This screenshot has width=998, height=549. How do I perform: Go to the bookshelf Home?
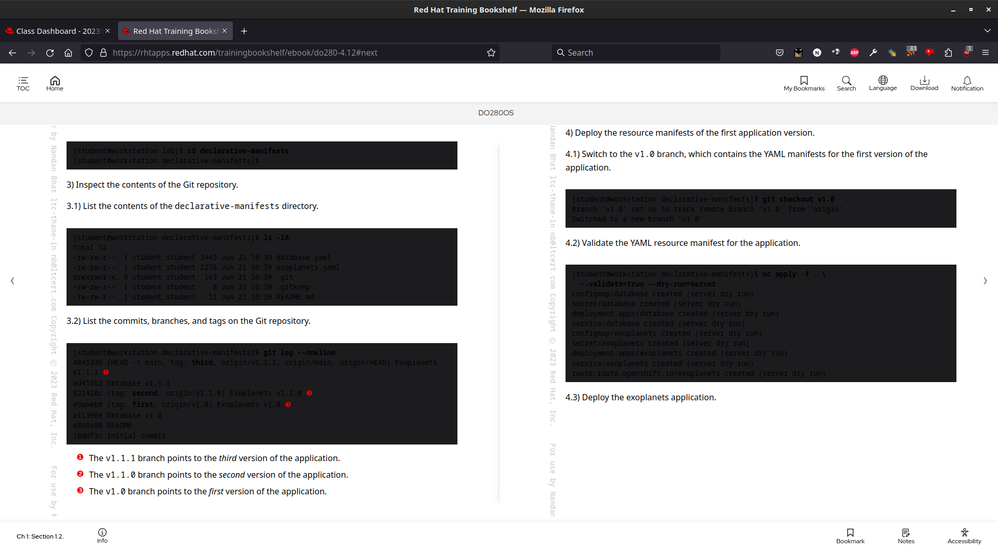(x=55, y=83)
